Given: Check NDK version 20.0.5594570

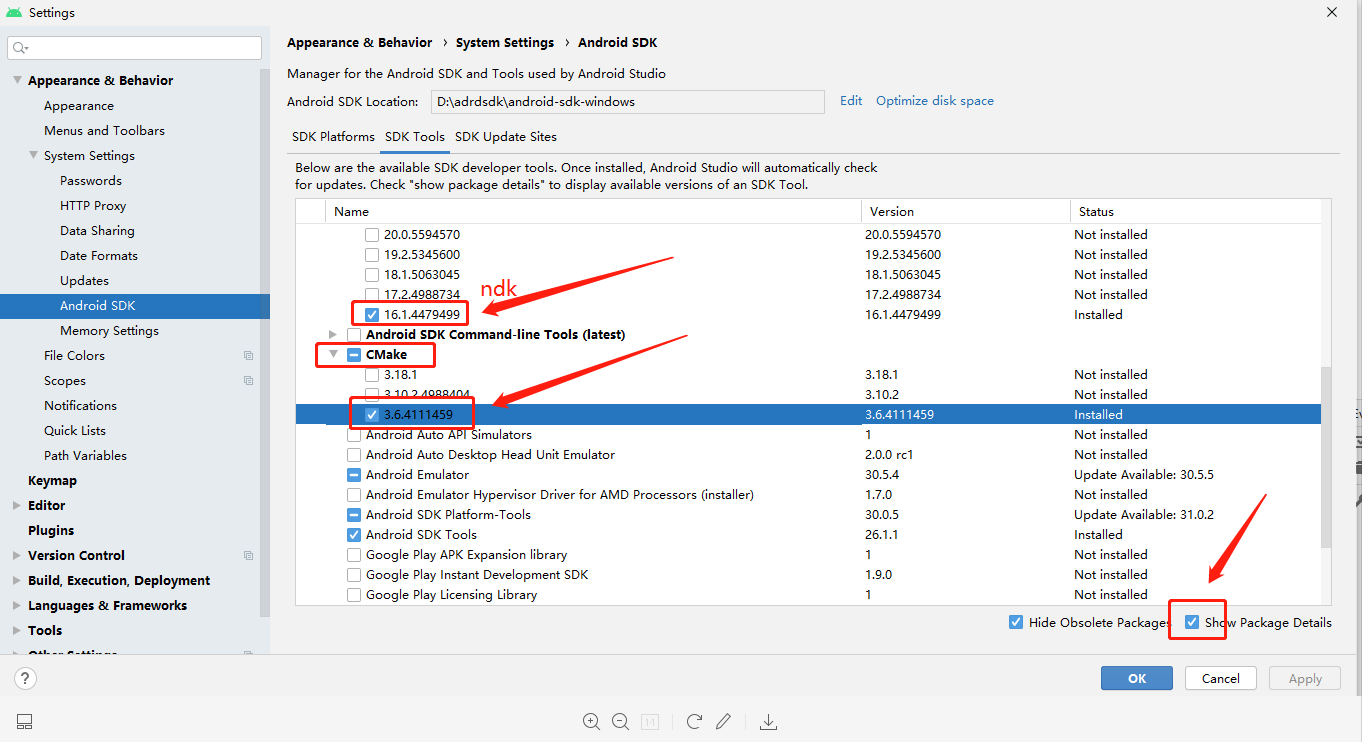Looking at the screenshot, I should pyautogui.click(x=372, y=235).
